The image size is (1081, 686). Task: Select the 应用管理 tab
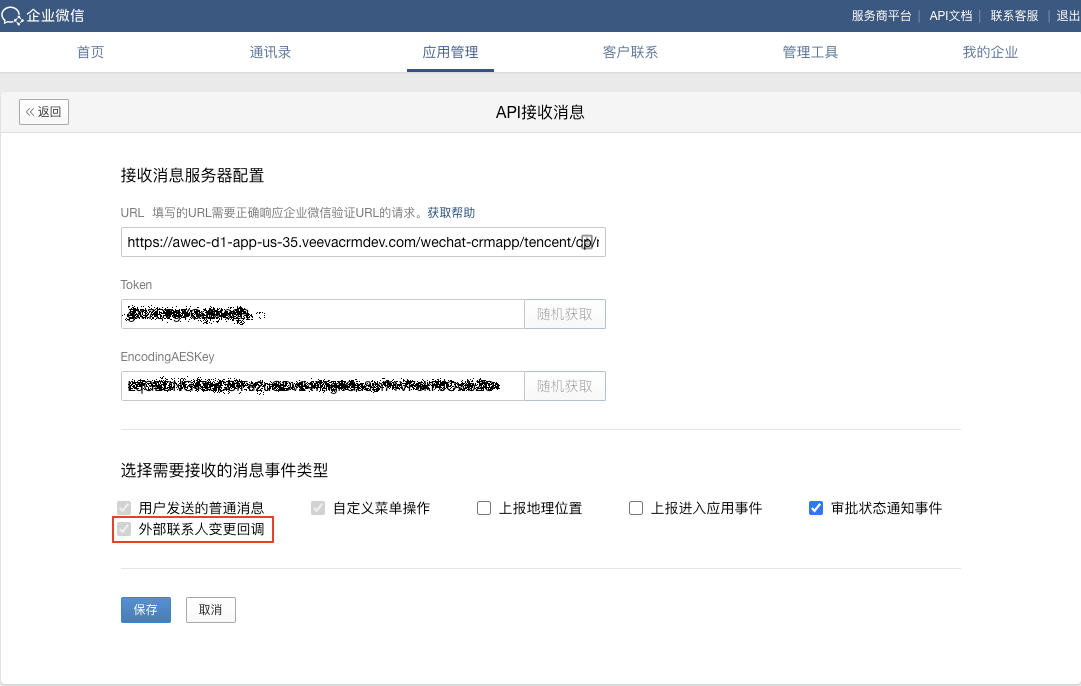[450, 52]
